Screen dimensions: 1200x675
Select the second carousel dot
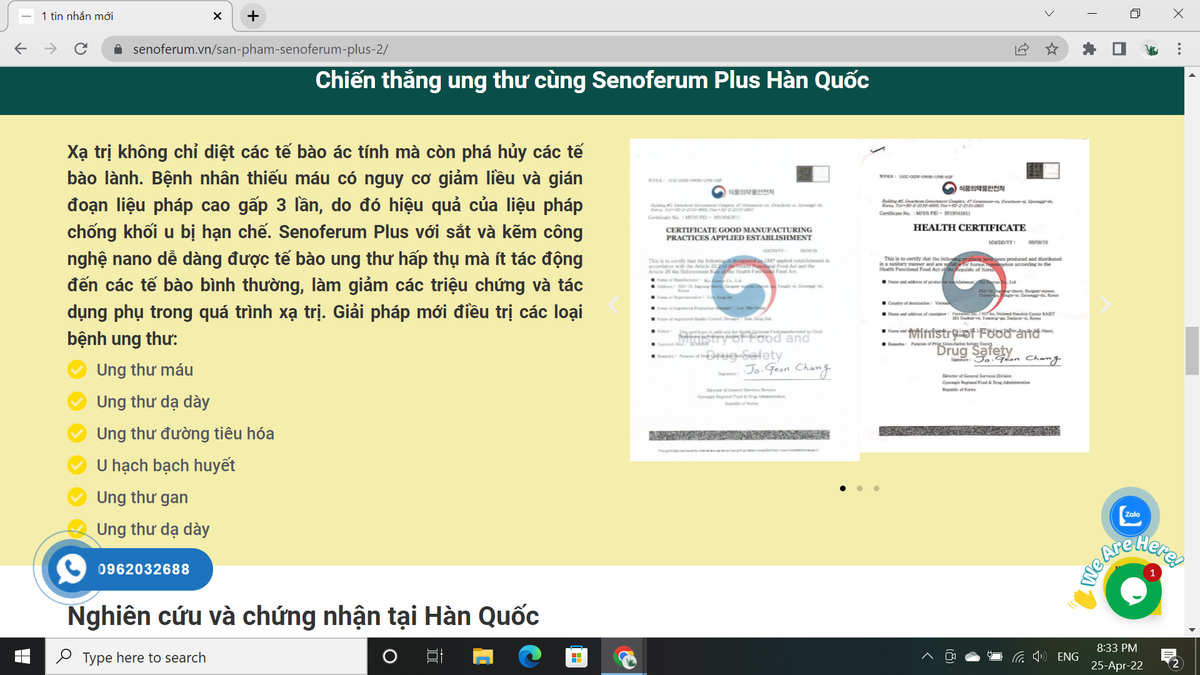tap(859, 488)
